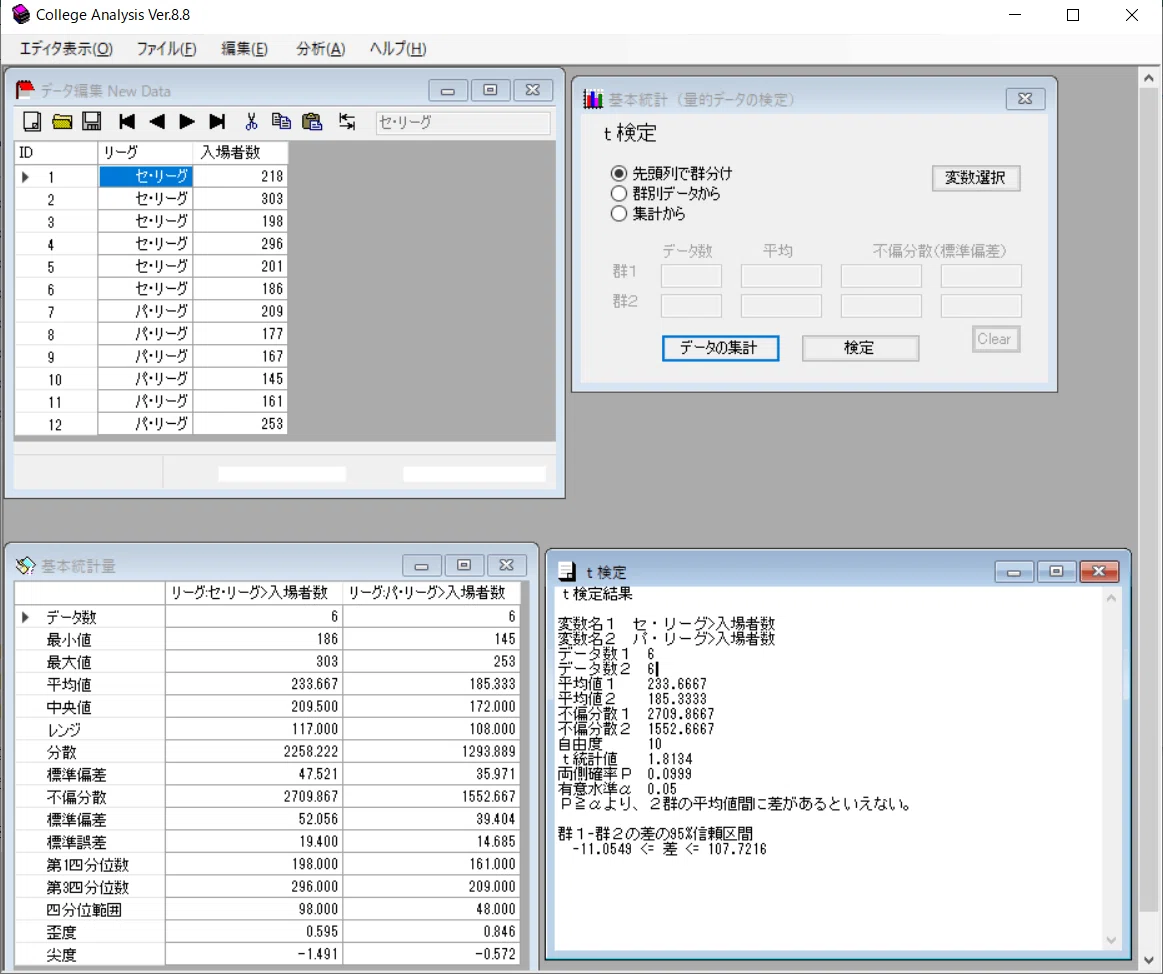This screenshot has height=974, width=1163.
Task: Click パ・リーグ>入場者数 column header
Action: pos(431,593)
